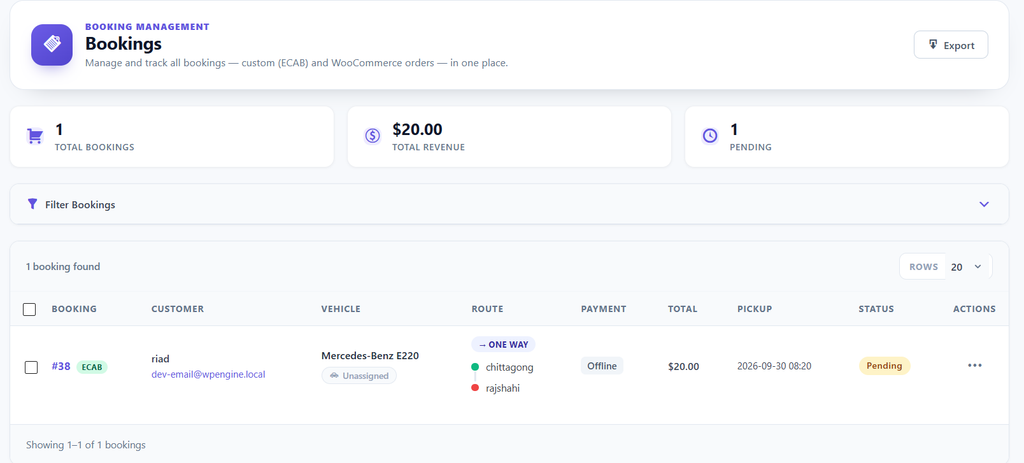Click the Customer column header
Screen dimensions: 1024x463
[178, 309]
